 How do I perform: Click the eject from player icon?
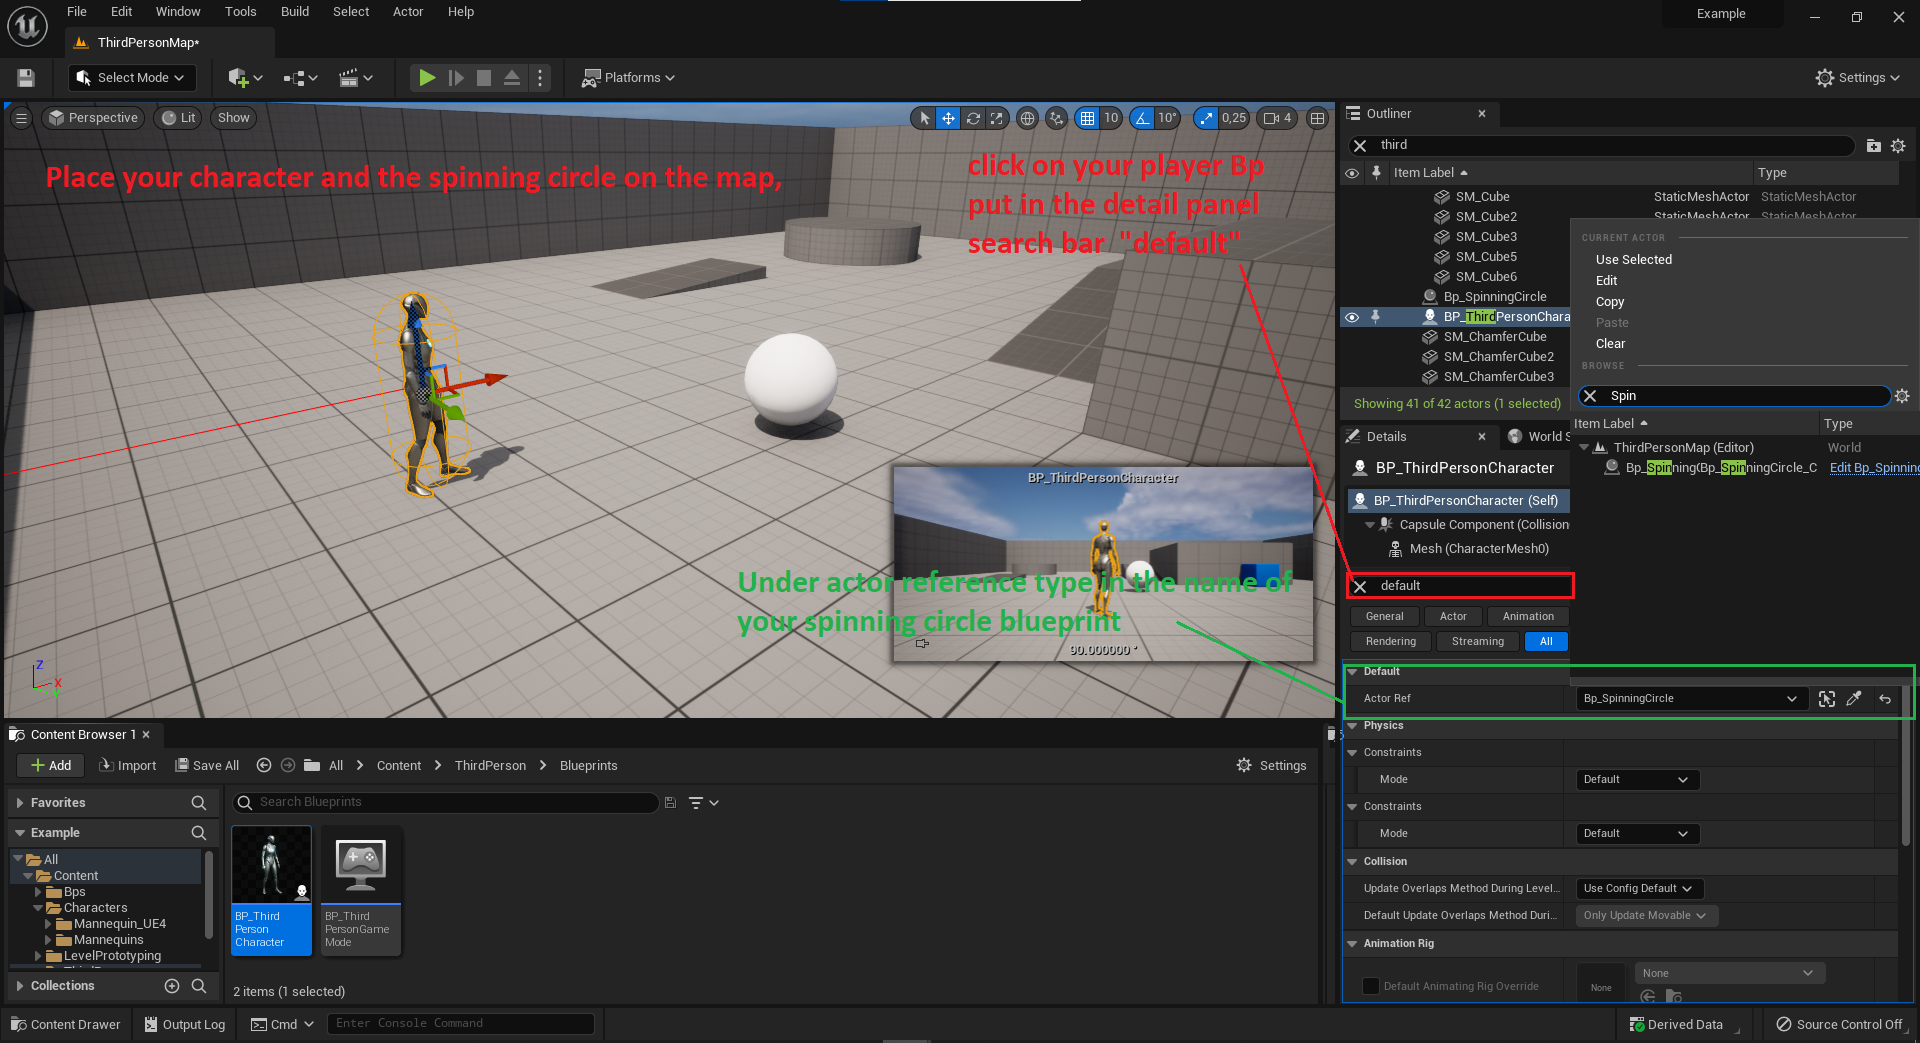[512, 78]
